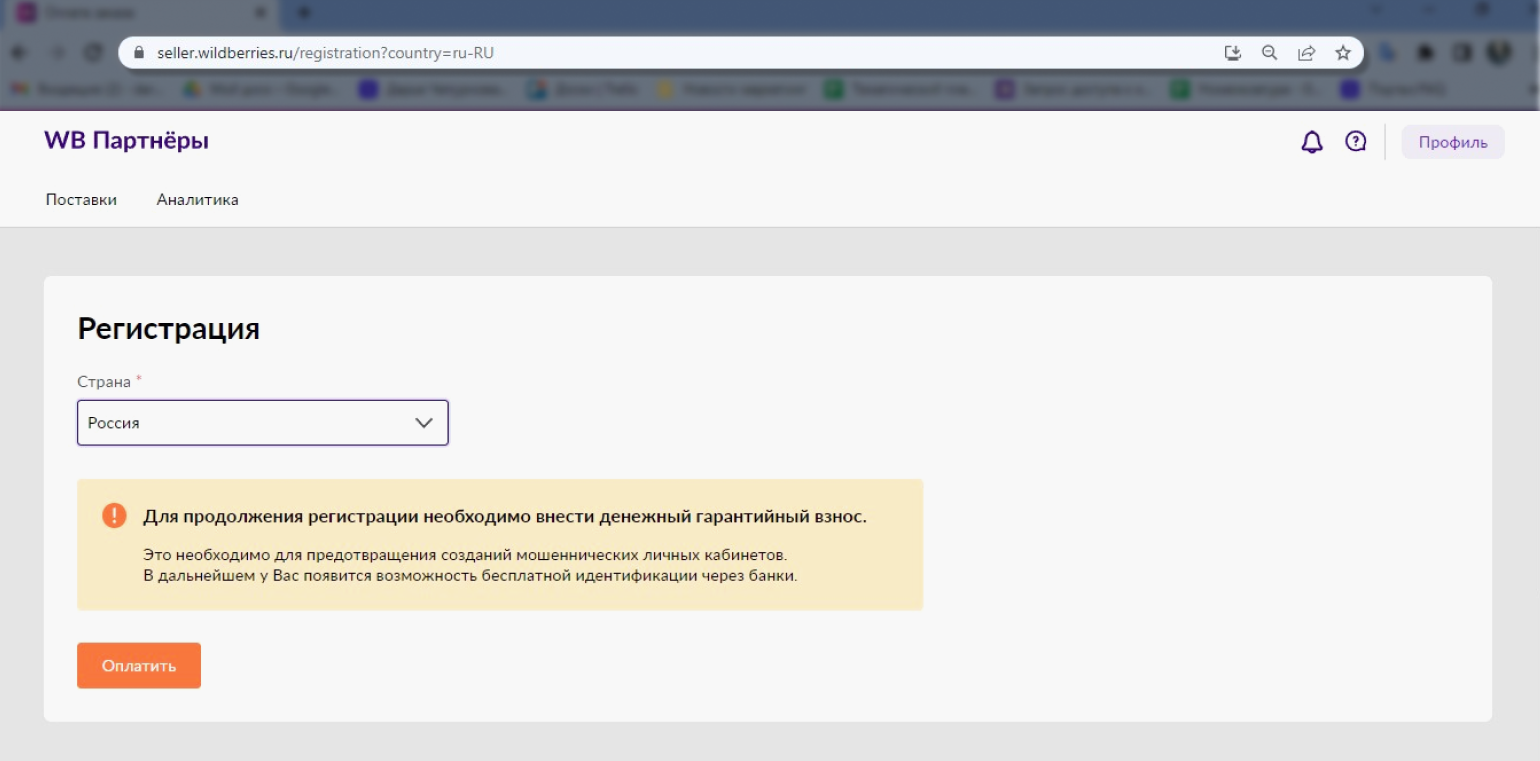1540x761 pixels.
Task: Click the Страна field label
Action: [x=104, y=382]
